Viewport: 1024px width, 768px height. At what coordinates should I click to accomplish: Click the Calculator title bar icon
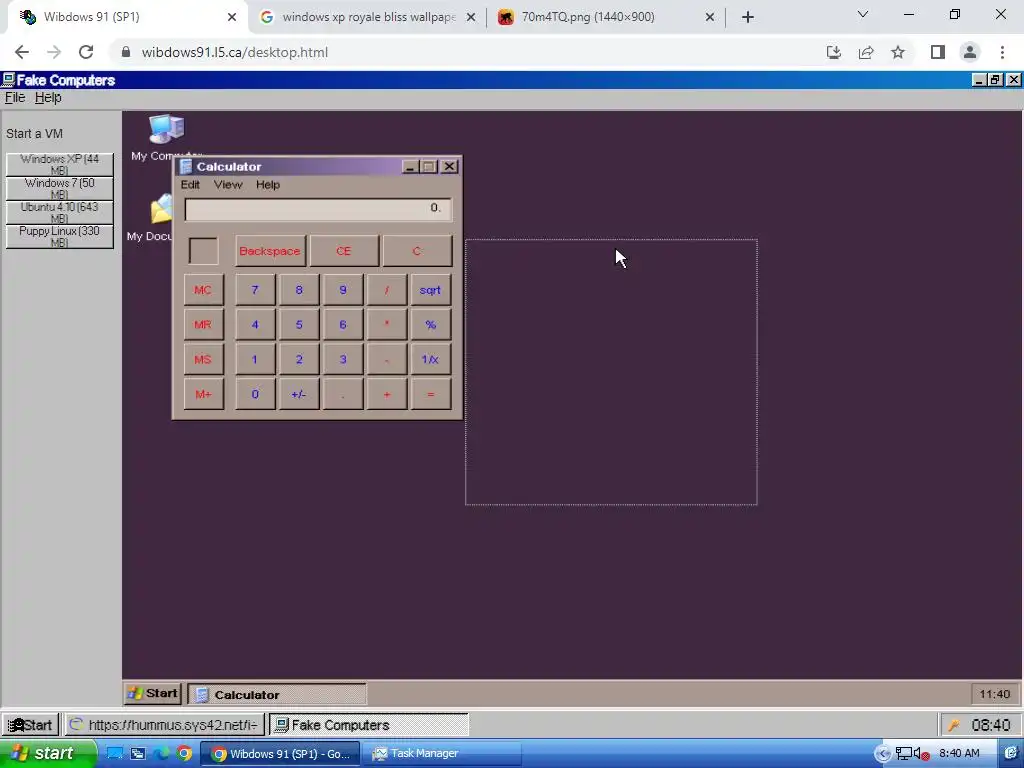tap(186, 167)
